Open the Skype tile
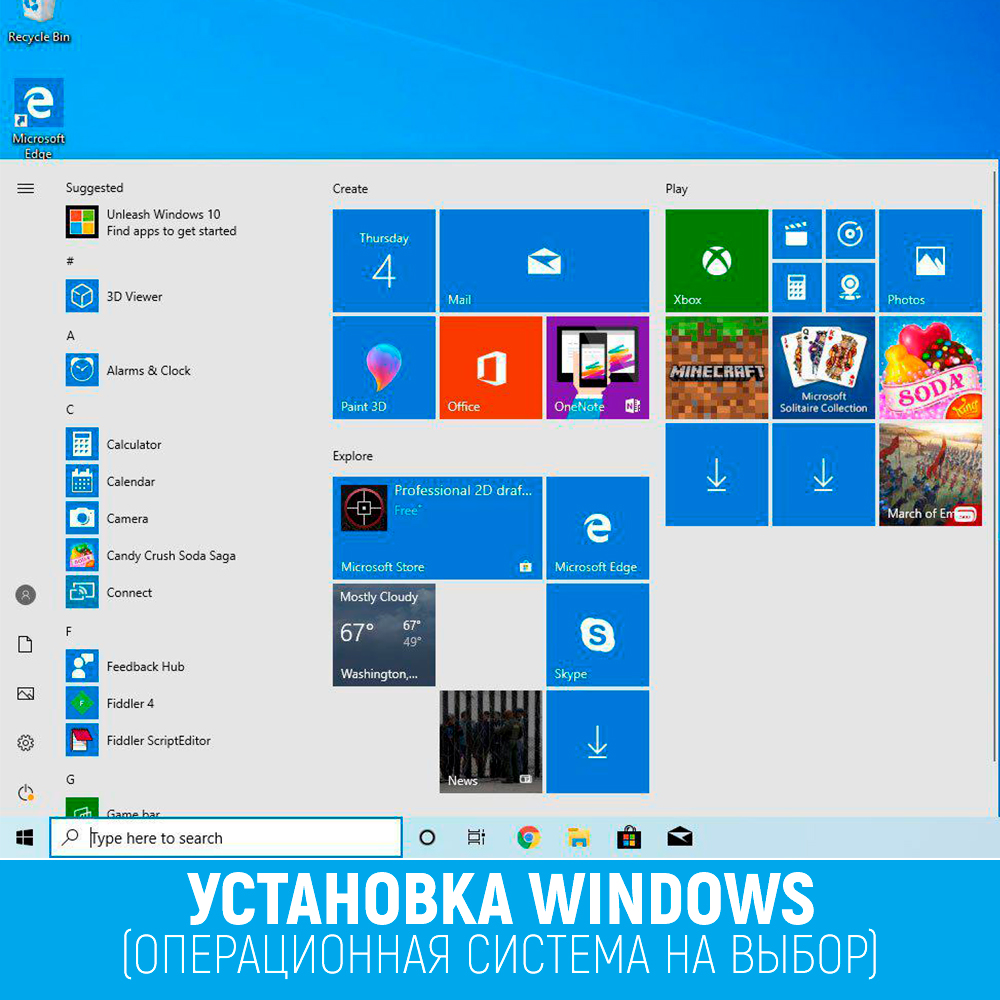 click(x=598, y=635)
